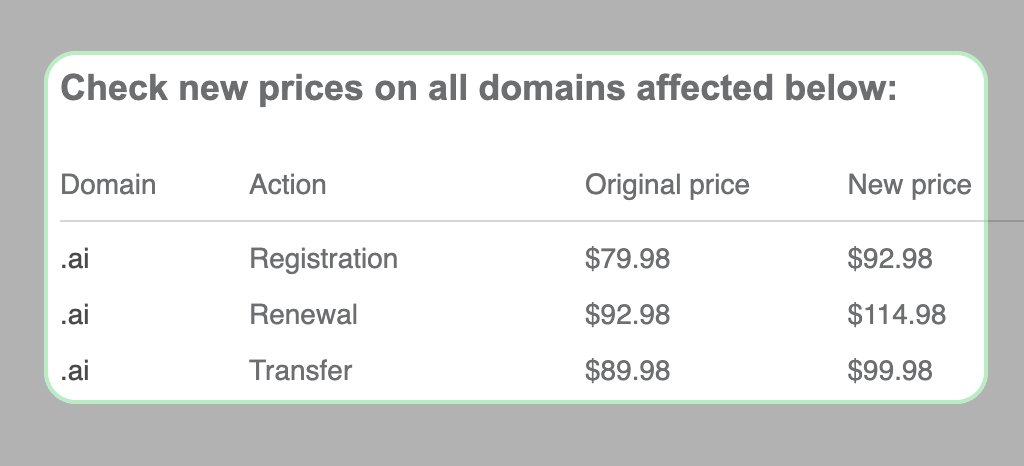Click .ai domain in the Renewal row
1024x466 pixels.
click(76, 315)
